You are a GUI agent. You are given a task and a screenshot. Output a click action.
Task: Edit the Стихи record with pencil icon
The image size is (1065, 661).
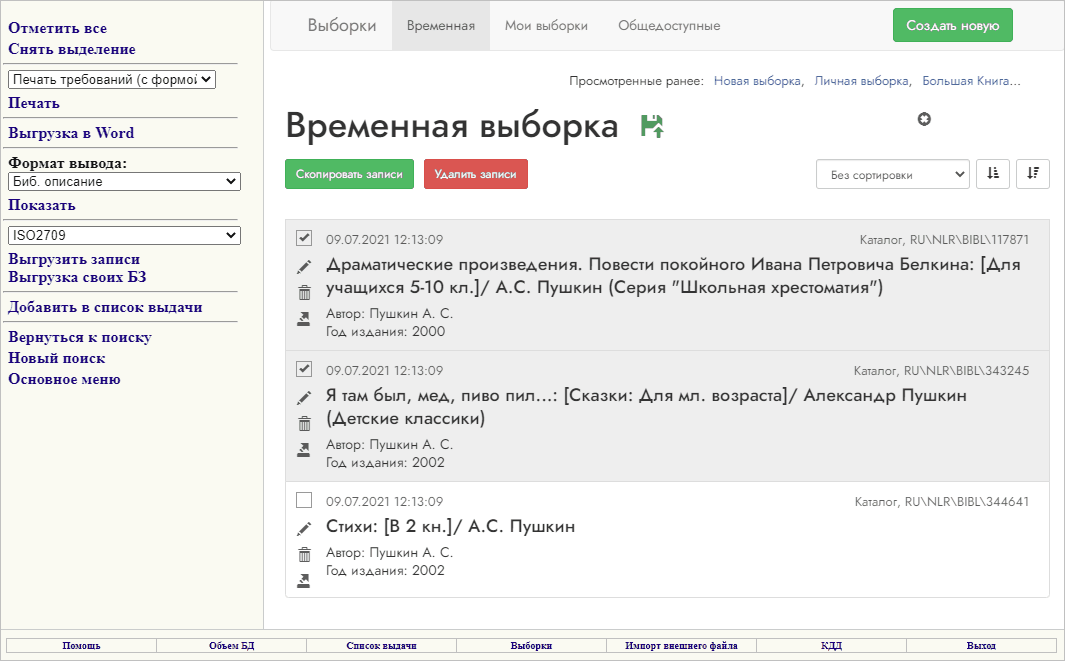click(x=304, y=529)
